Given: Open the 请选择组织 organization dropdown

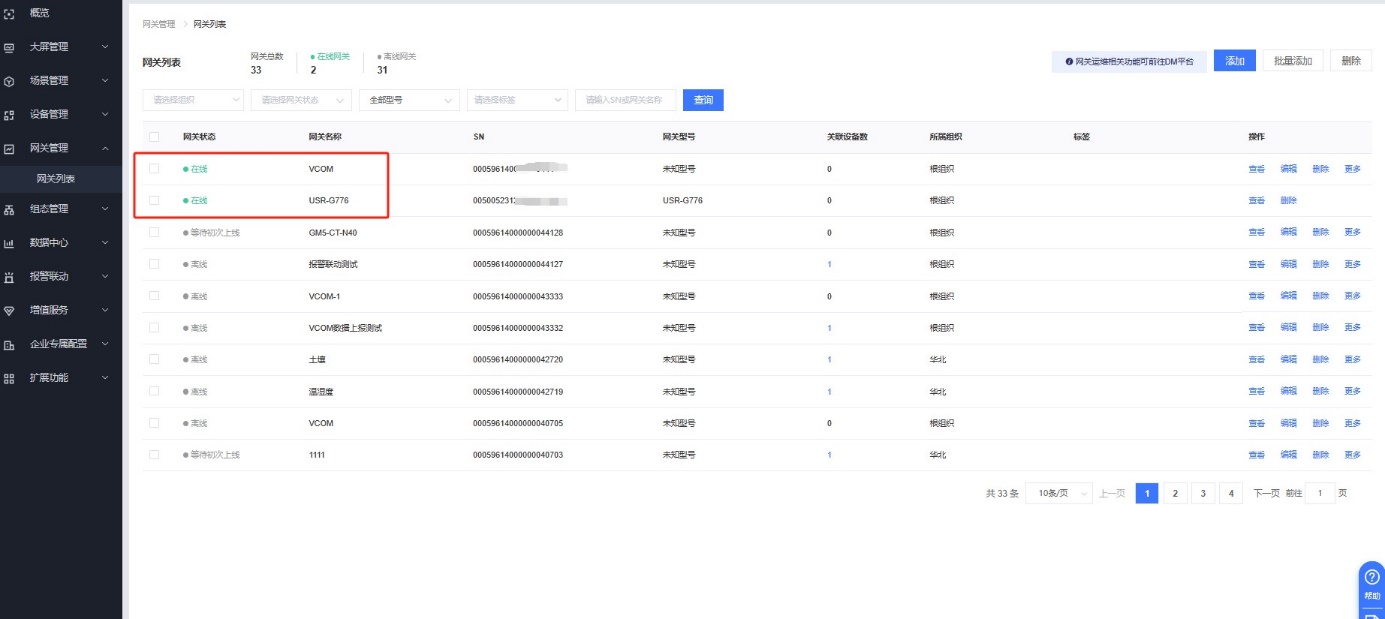Looking at the screenshot, I should tap(193, 100).
